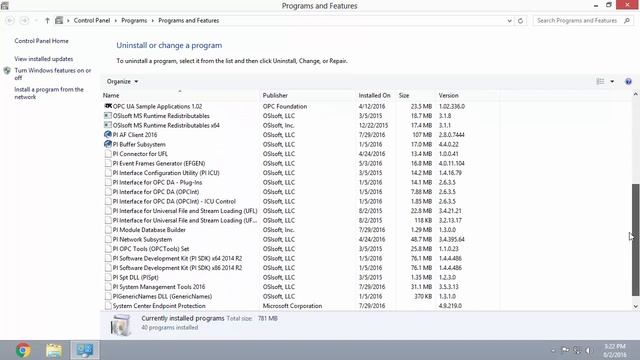Screen dimensions: 640x360
Task: Sort by the Installed On column header
Action: (x=375, y=95)
